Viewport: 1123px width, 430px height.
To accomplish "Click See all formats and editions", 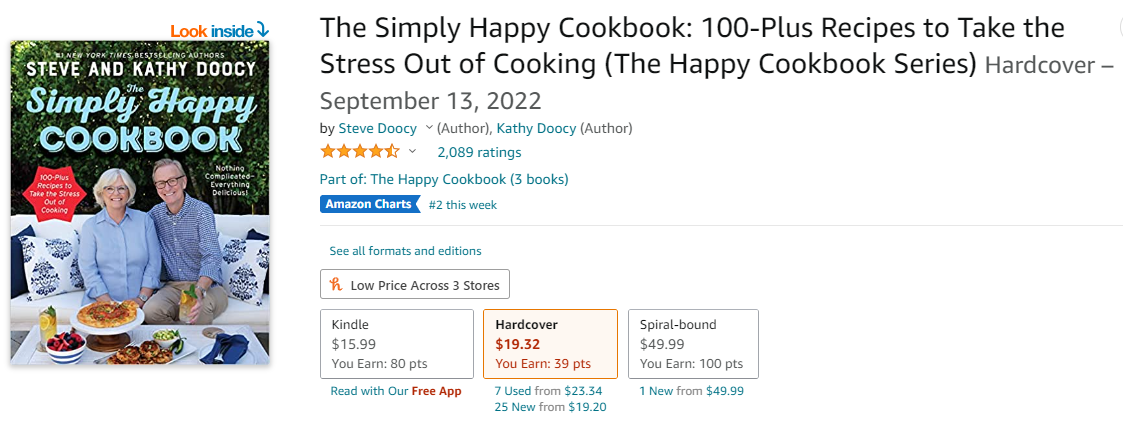I will click(405, 251).
